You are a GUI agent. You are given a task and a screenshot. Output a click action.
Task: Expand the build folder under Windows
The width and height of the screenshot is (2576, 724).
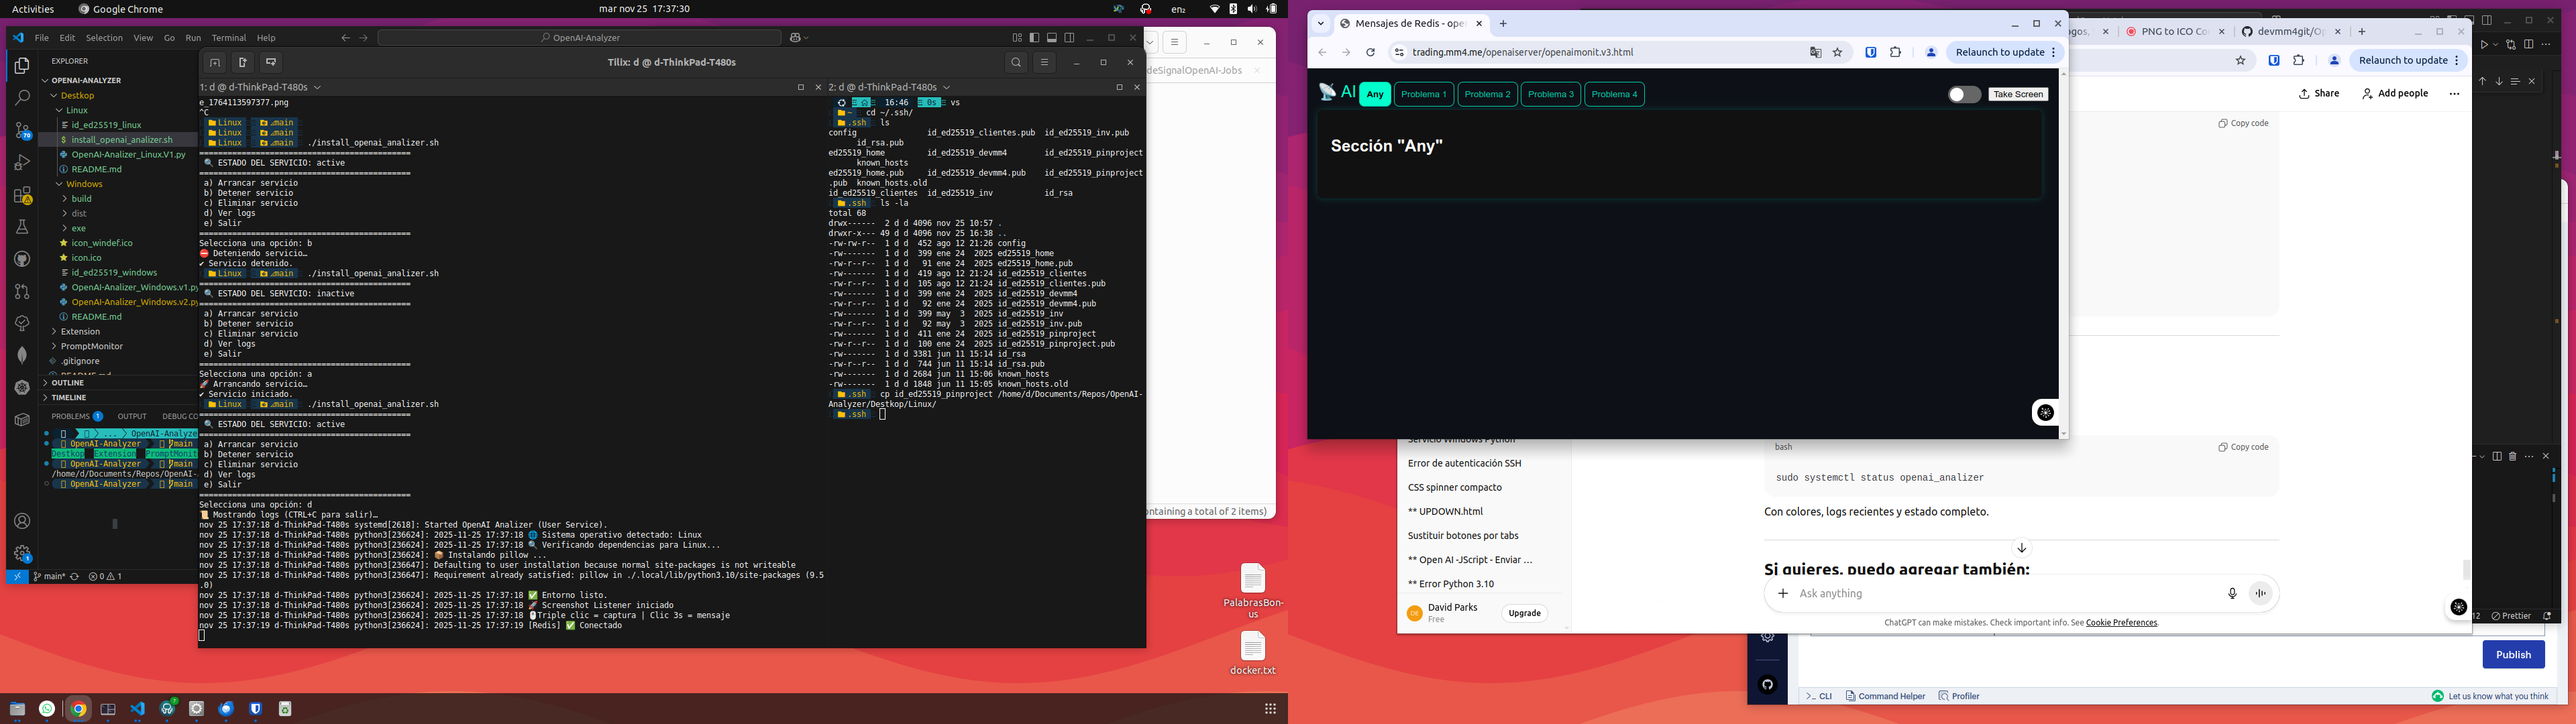point(81,199)
